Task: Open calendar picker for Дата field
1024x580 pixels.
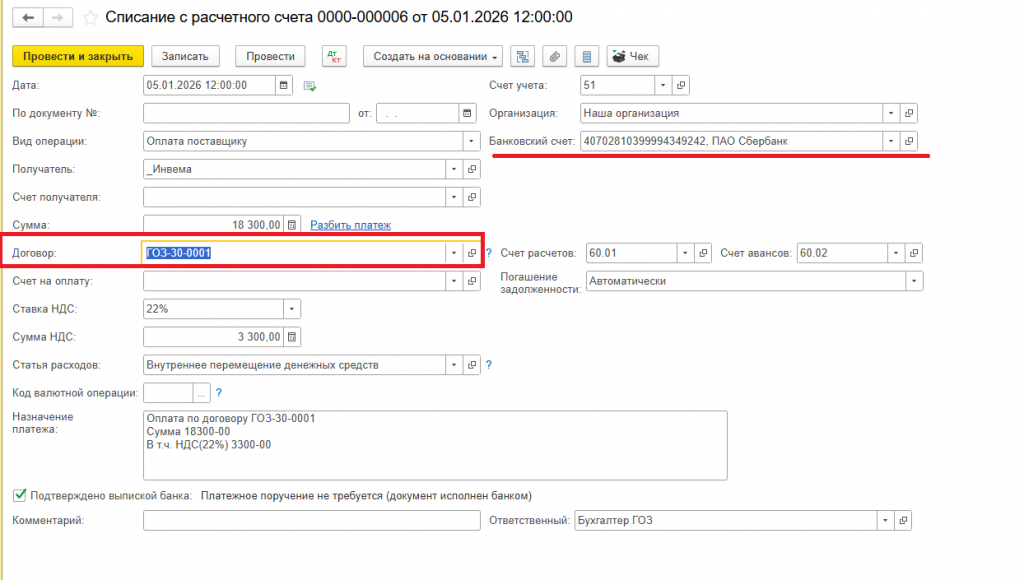Action: pyautogui.click(x=283, y=85)
